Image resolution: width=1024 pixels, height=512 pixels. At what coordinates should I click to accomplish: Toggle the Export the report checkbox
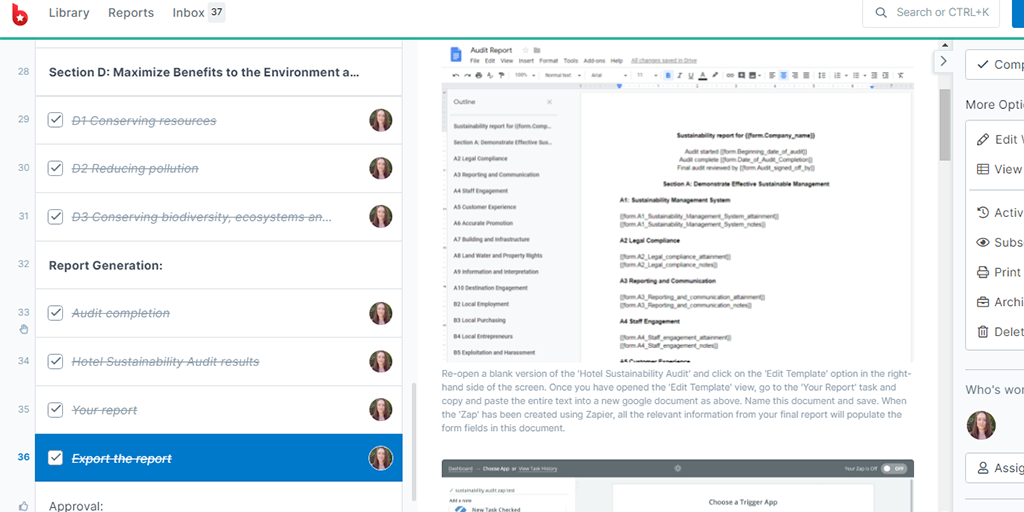click(56, 458)
